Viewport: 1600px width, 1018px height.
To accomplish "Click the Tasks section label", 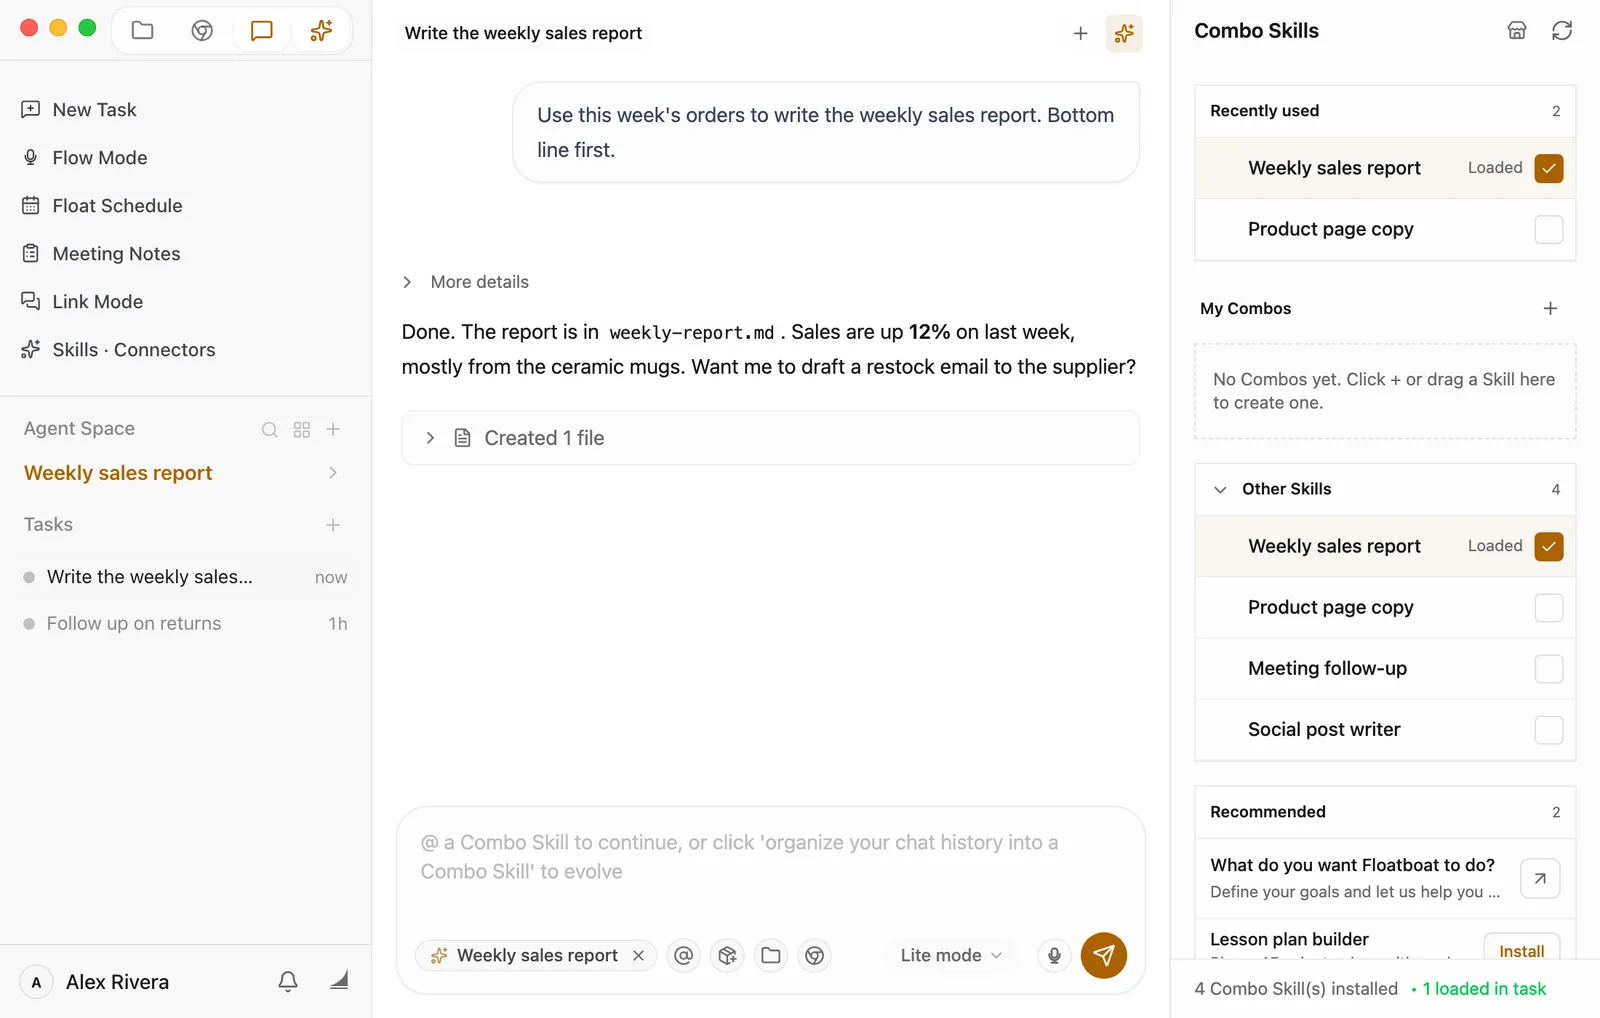I will coord(48,525).
